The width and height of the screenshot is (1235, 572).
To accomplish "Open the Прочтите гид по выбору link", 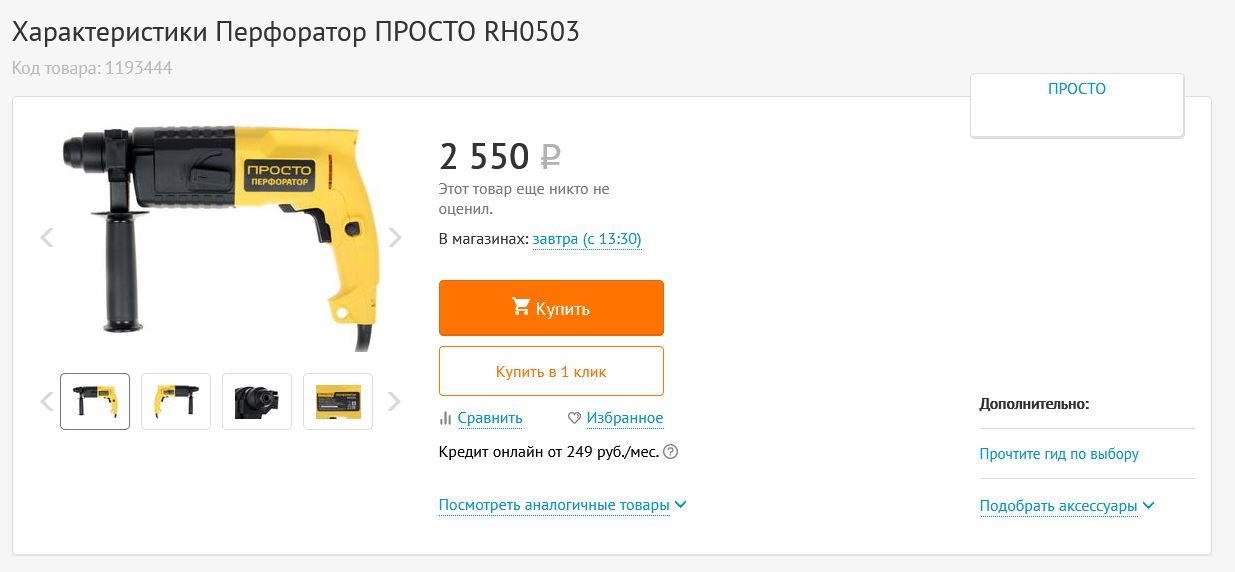I will point(1059,454).
